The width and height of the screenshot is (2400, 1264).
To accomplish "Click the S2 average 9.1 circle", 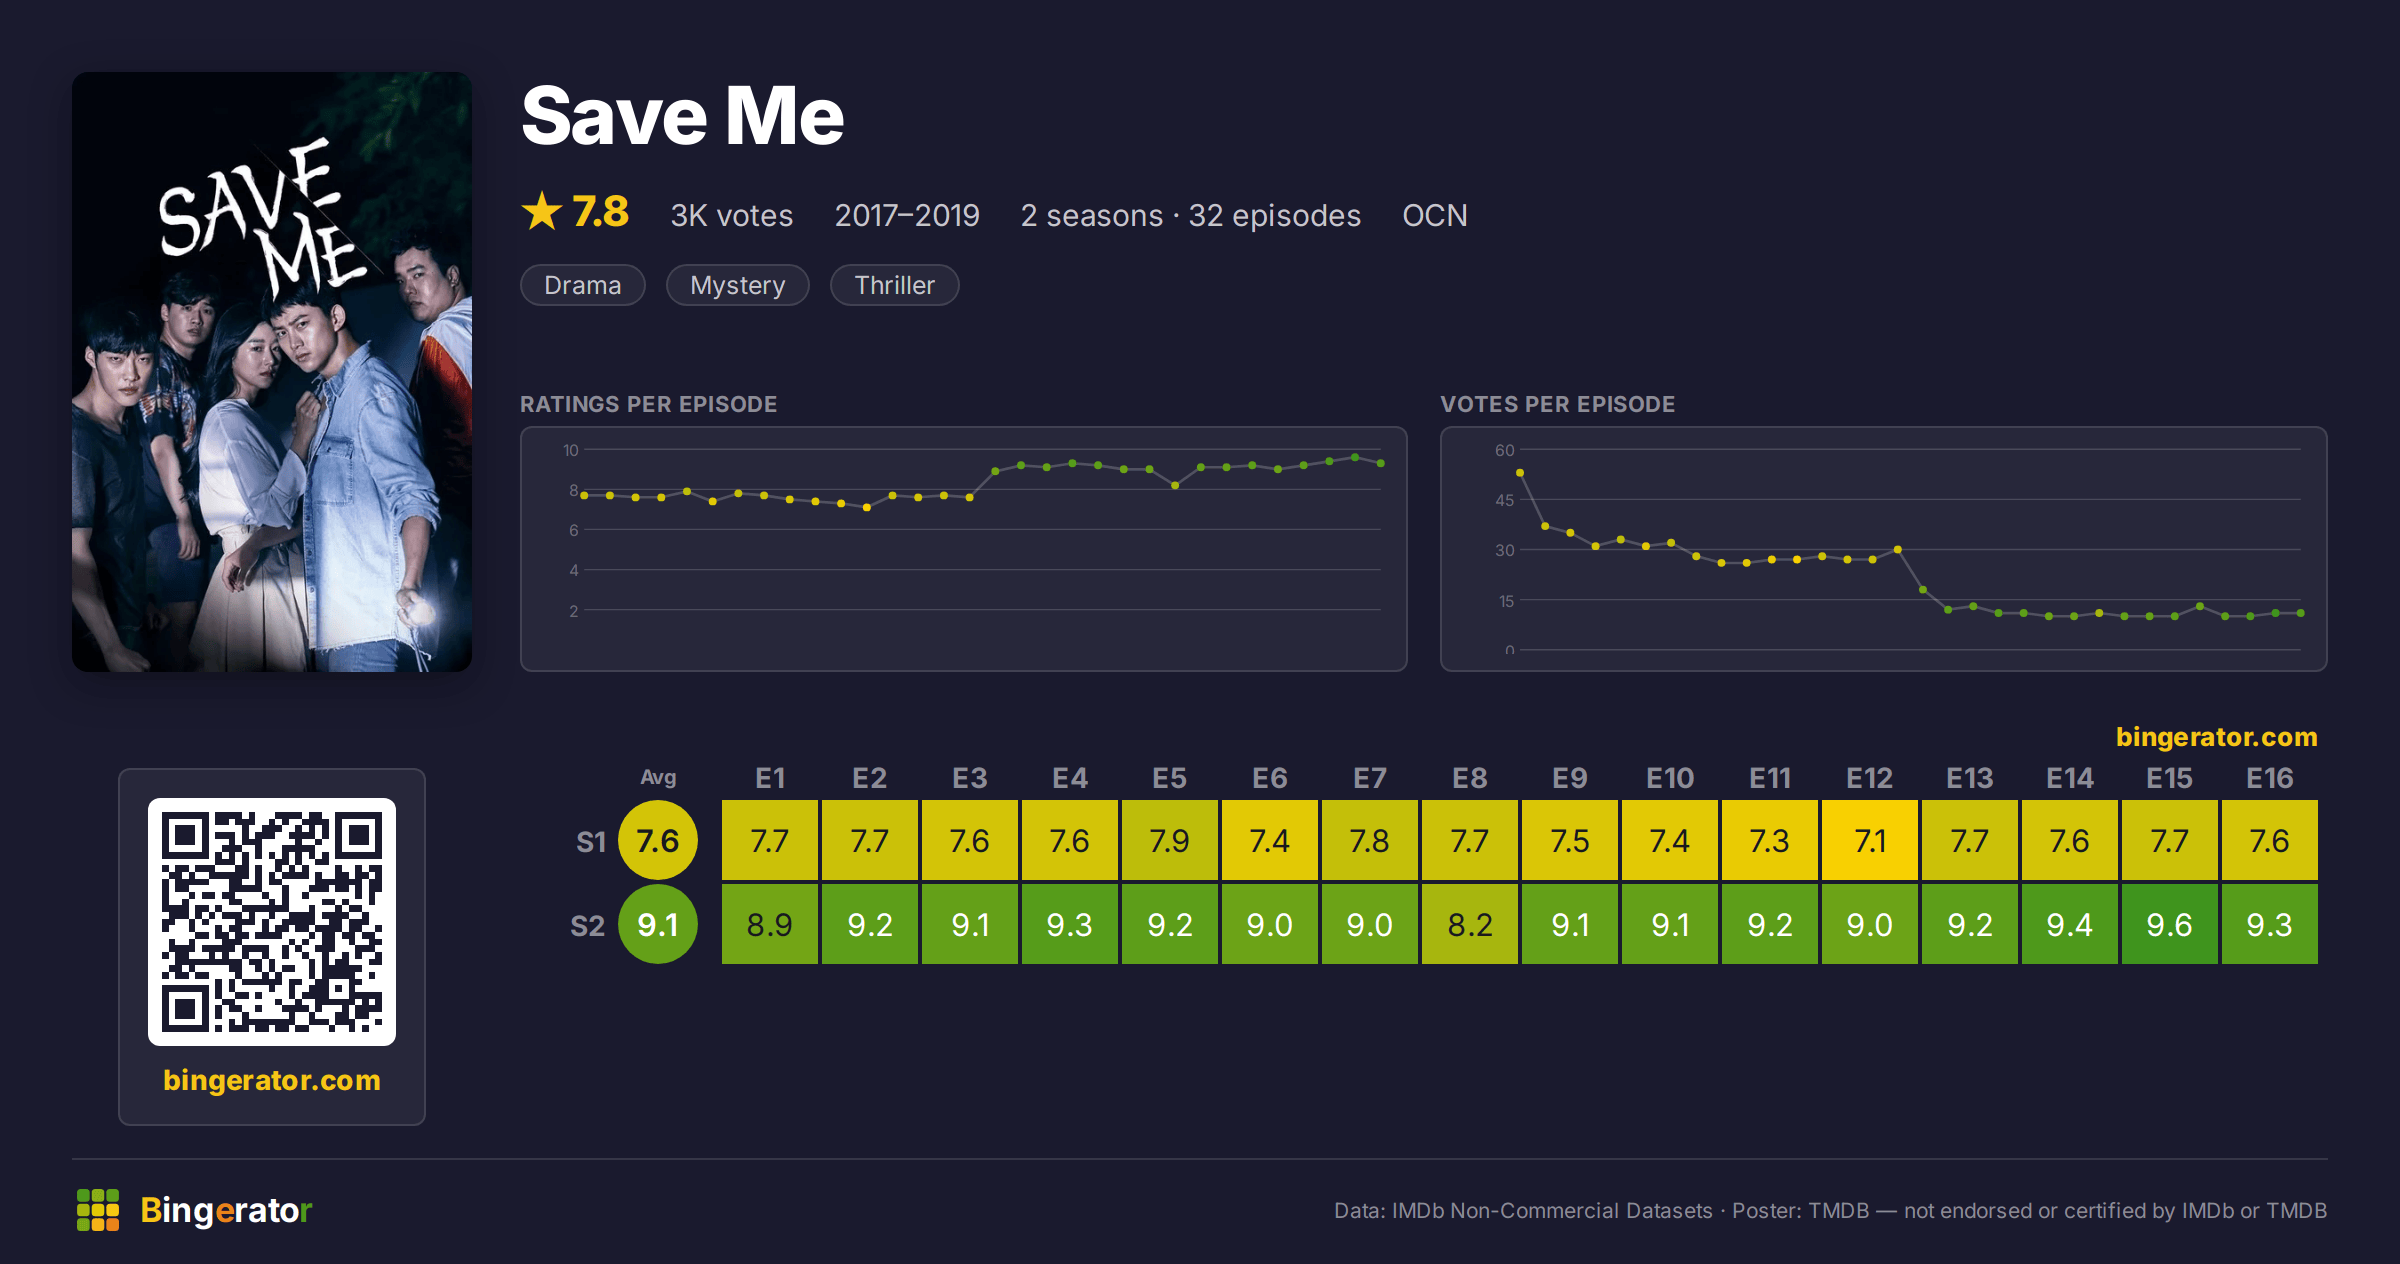I will (658, 924).
